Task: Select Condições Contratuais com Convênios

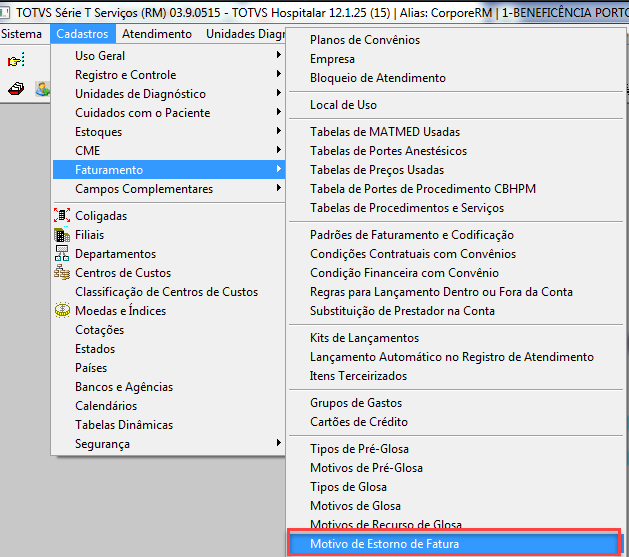Action: [456, 254]
